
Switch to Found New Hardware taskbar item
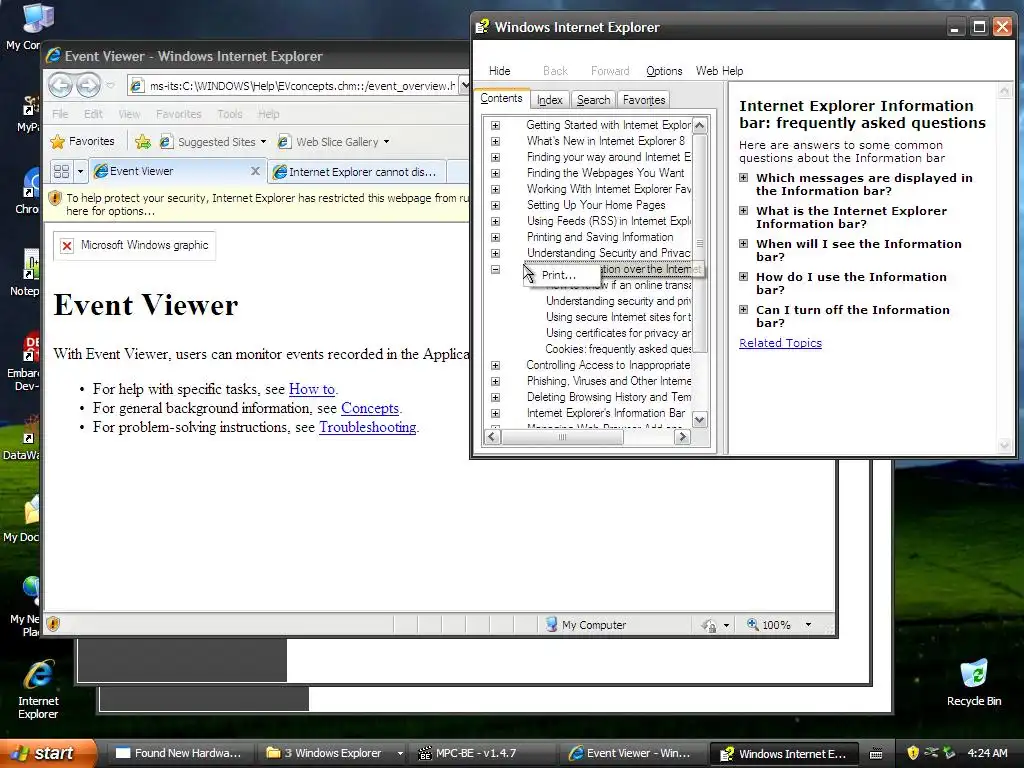(181, 753)
